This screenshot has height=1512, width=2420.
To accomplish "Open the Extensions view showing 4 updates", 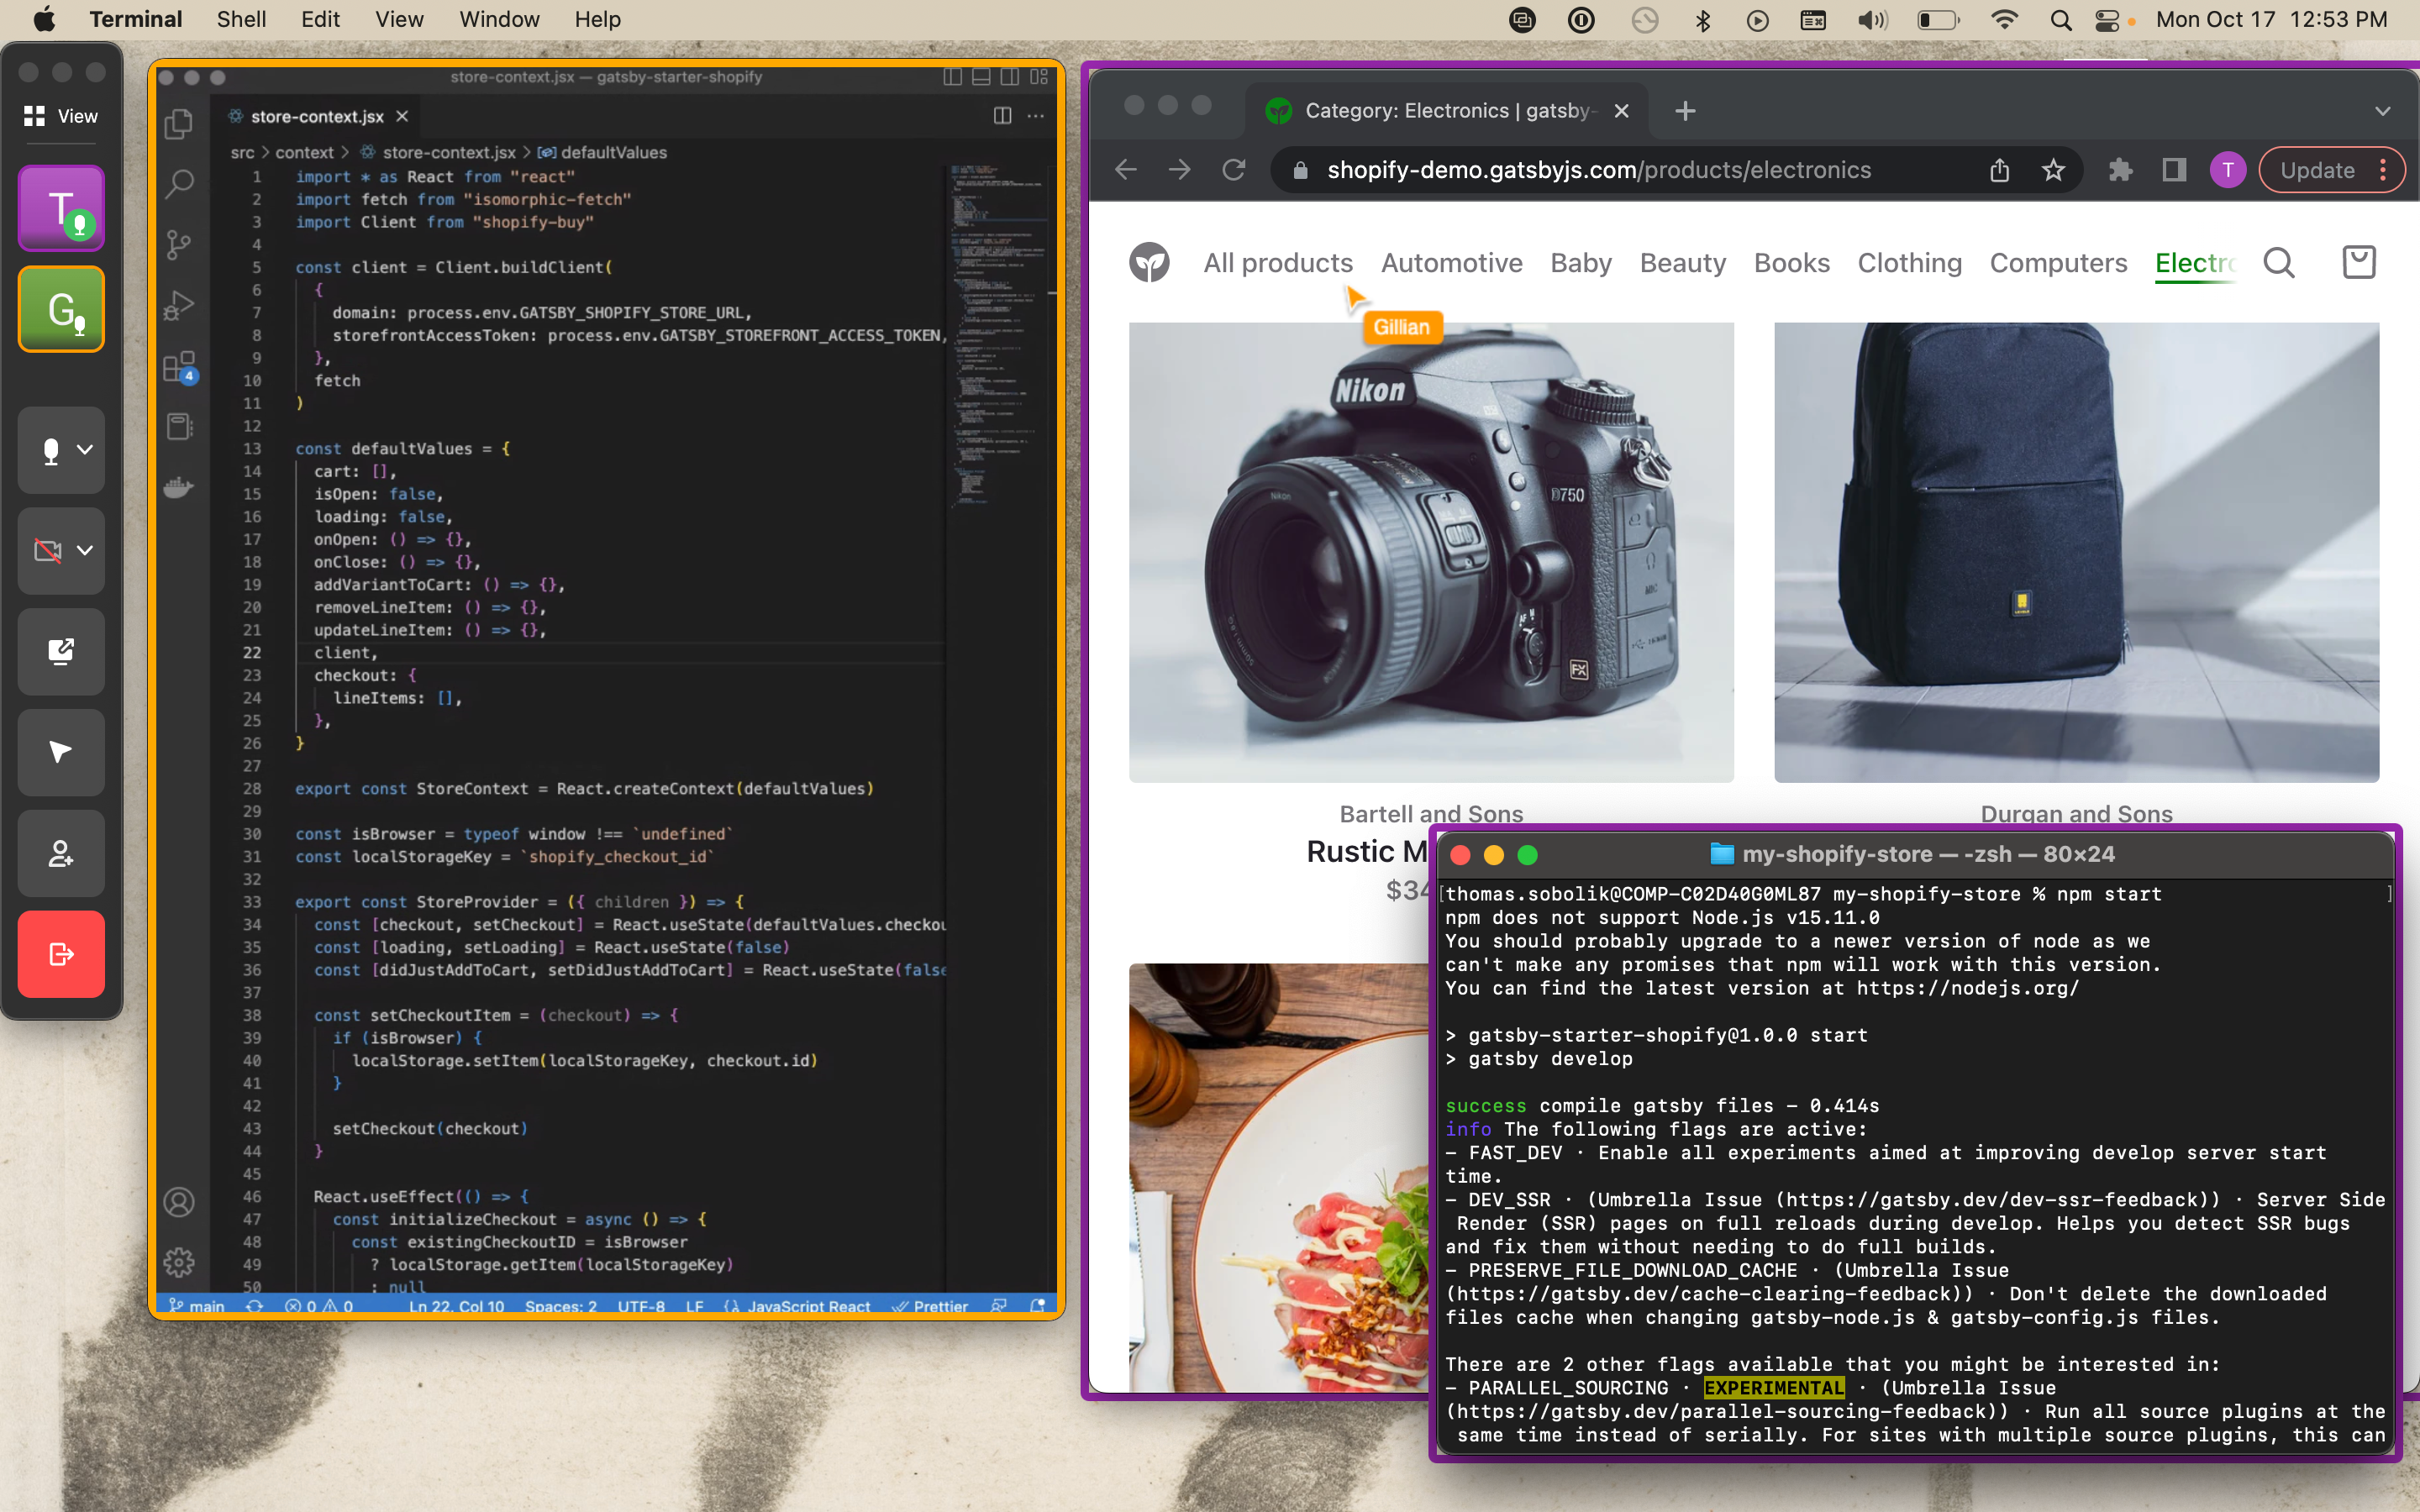I will click(179, 366).
